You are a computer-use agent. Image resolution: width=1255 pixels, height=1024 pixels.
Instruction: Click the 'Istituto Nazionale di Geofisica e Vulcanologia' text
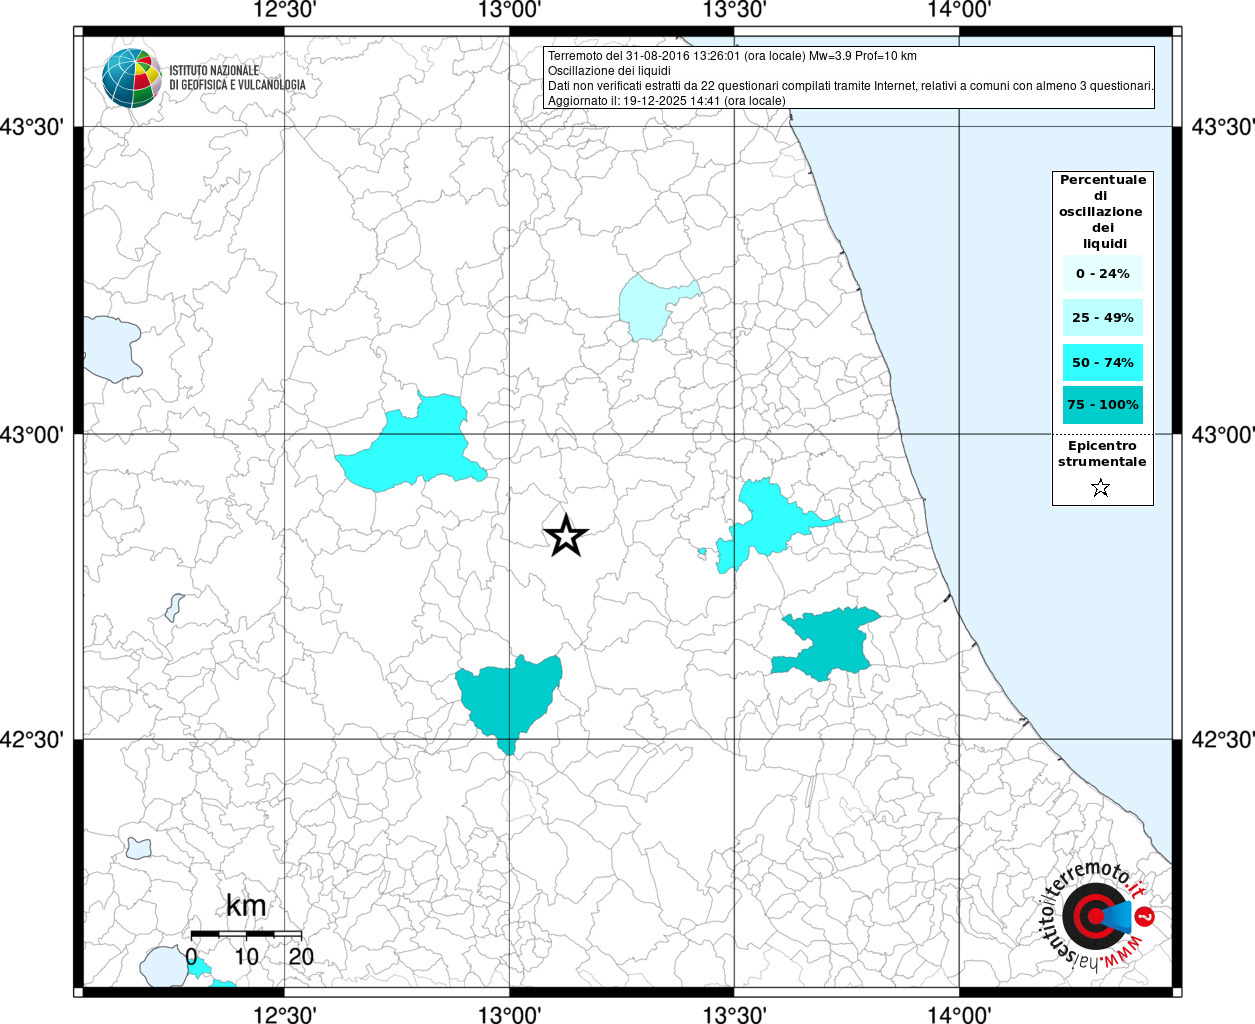point(237,78)
